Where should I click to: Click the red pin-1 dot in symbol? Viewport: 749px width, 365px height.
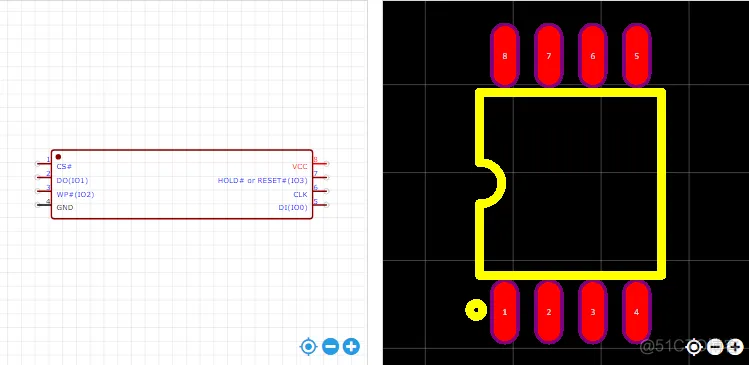point(58,157)
